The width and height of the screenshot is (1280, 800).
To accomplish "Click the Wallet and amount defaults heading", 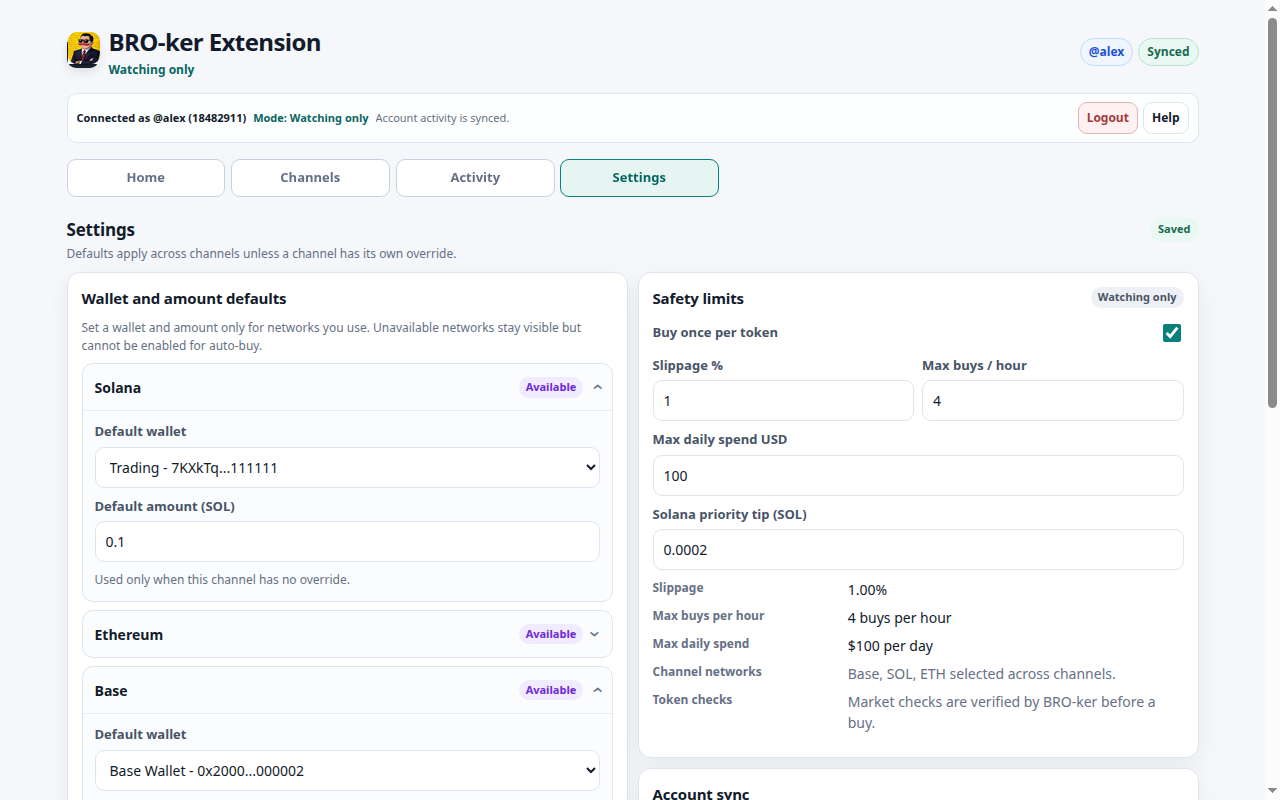I will pyautogui.click(x=184, y=299).
